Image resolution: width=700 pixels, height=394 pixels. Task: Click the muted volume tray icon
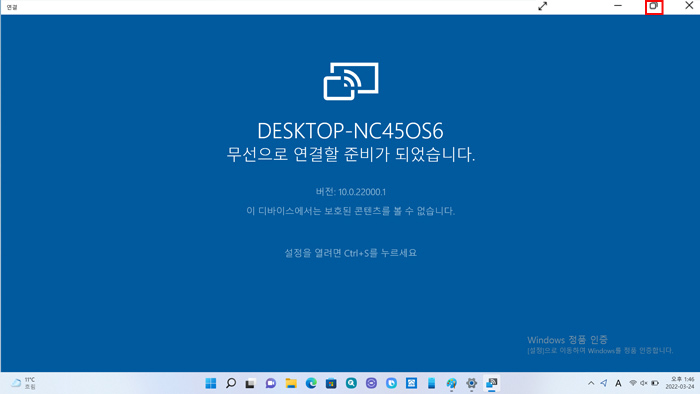coord(644,383)
